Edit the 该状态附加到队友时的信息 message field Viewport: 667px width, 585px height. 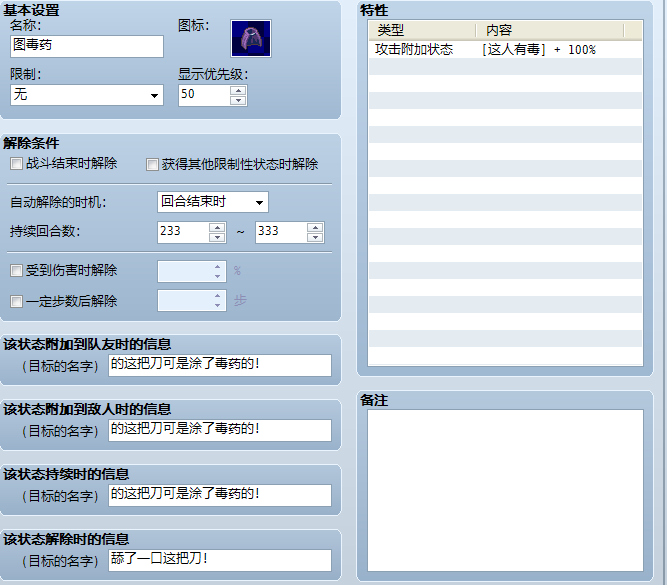(x=220, y=365)
